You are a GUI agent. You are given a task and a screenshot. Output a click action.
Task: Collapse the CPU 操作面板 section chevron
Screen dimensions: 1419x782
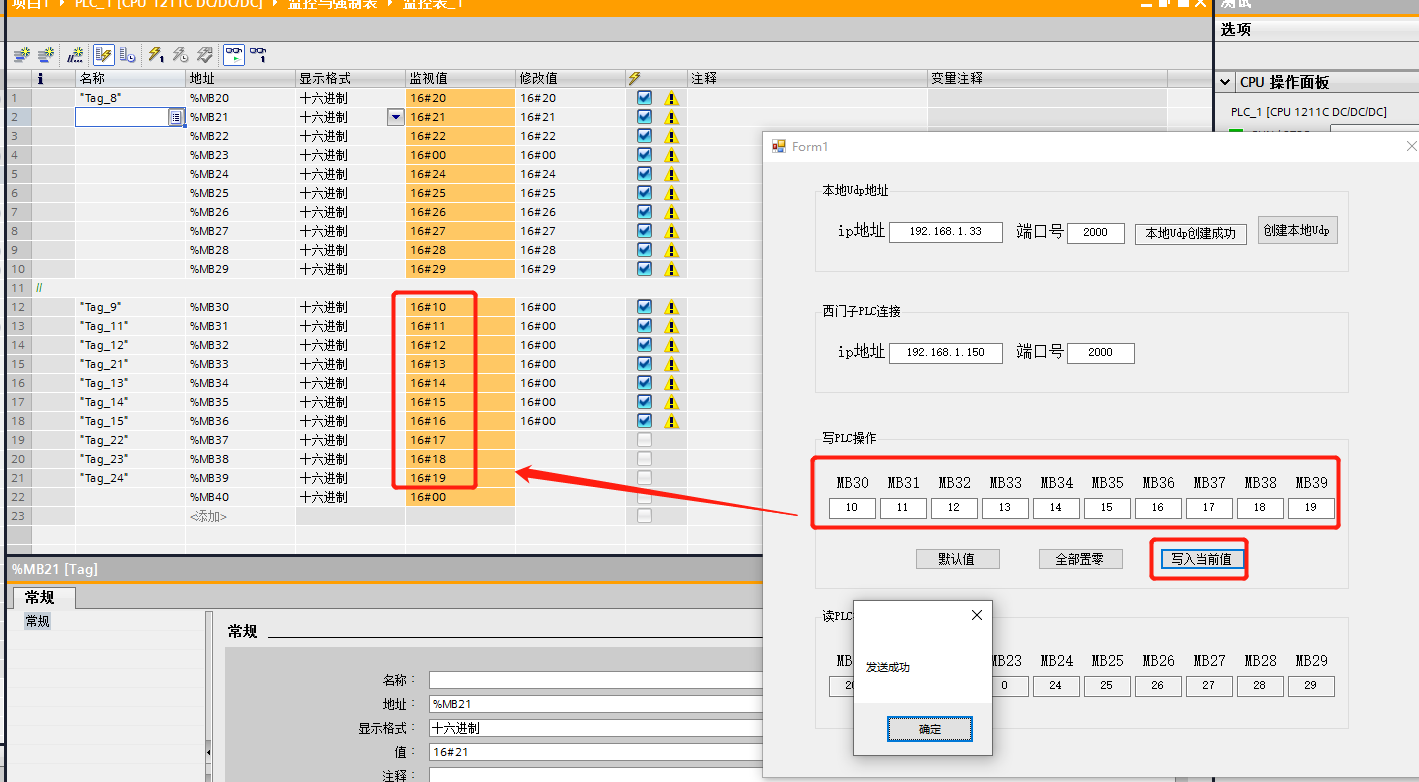pyautogui.click(x=1225, y=82)
